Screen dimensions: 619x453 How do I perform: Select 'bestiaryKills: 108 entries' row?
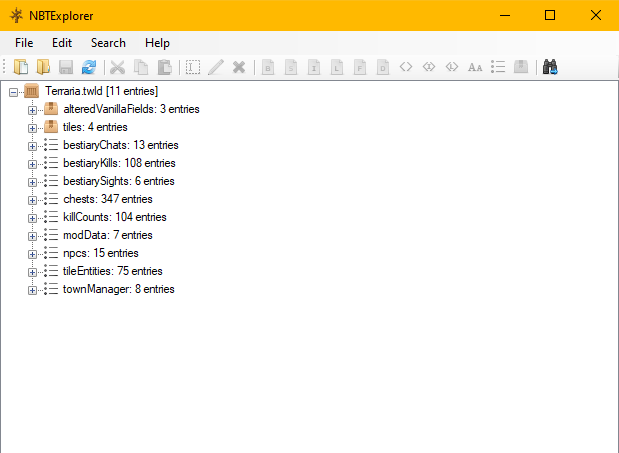coord(119,163)
